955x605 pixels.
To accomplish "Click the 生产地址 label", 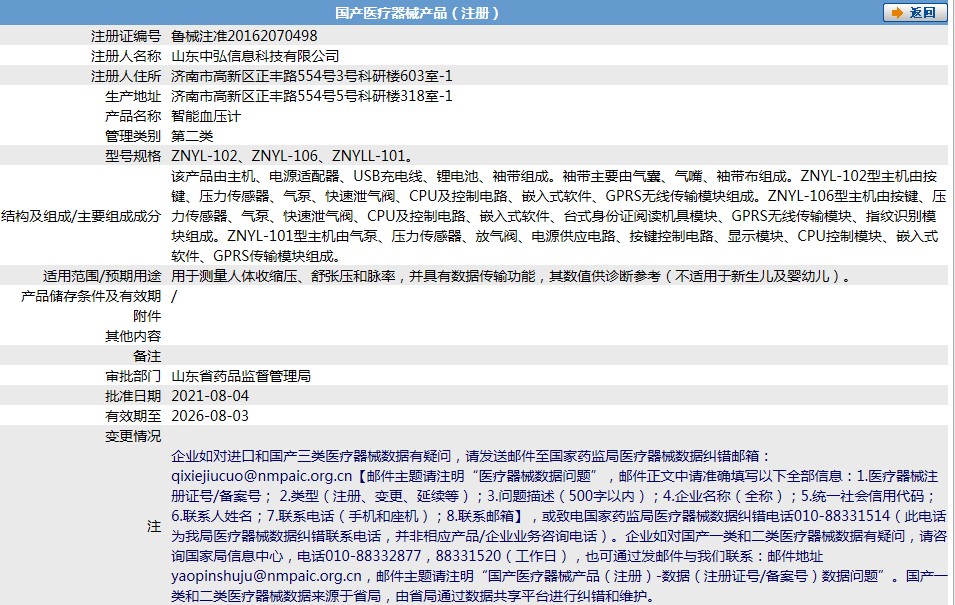I will click(x=133, y=96).
